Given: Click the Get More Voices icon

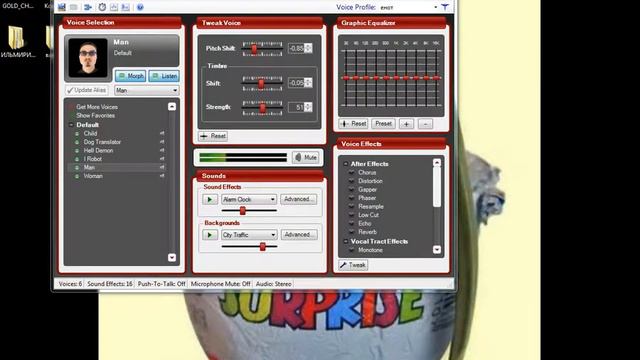Looking at the screenshot, I should [71, 107].
